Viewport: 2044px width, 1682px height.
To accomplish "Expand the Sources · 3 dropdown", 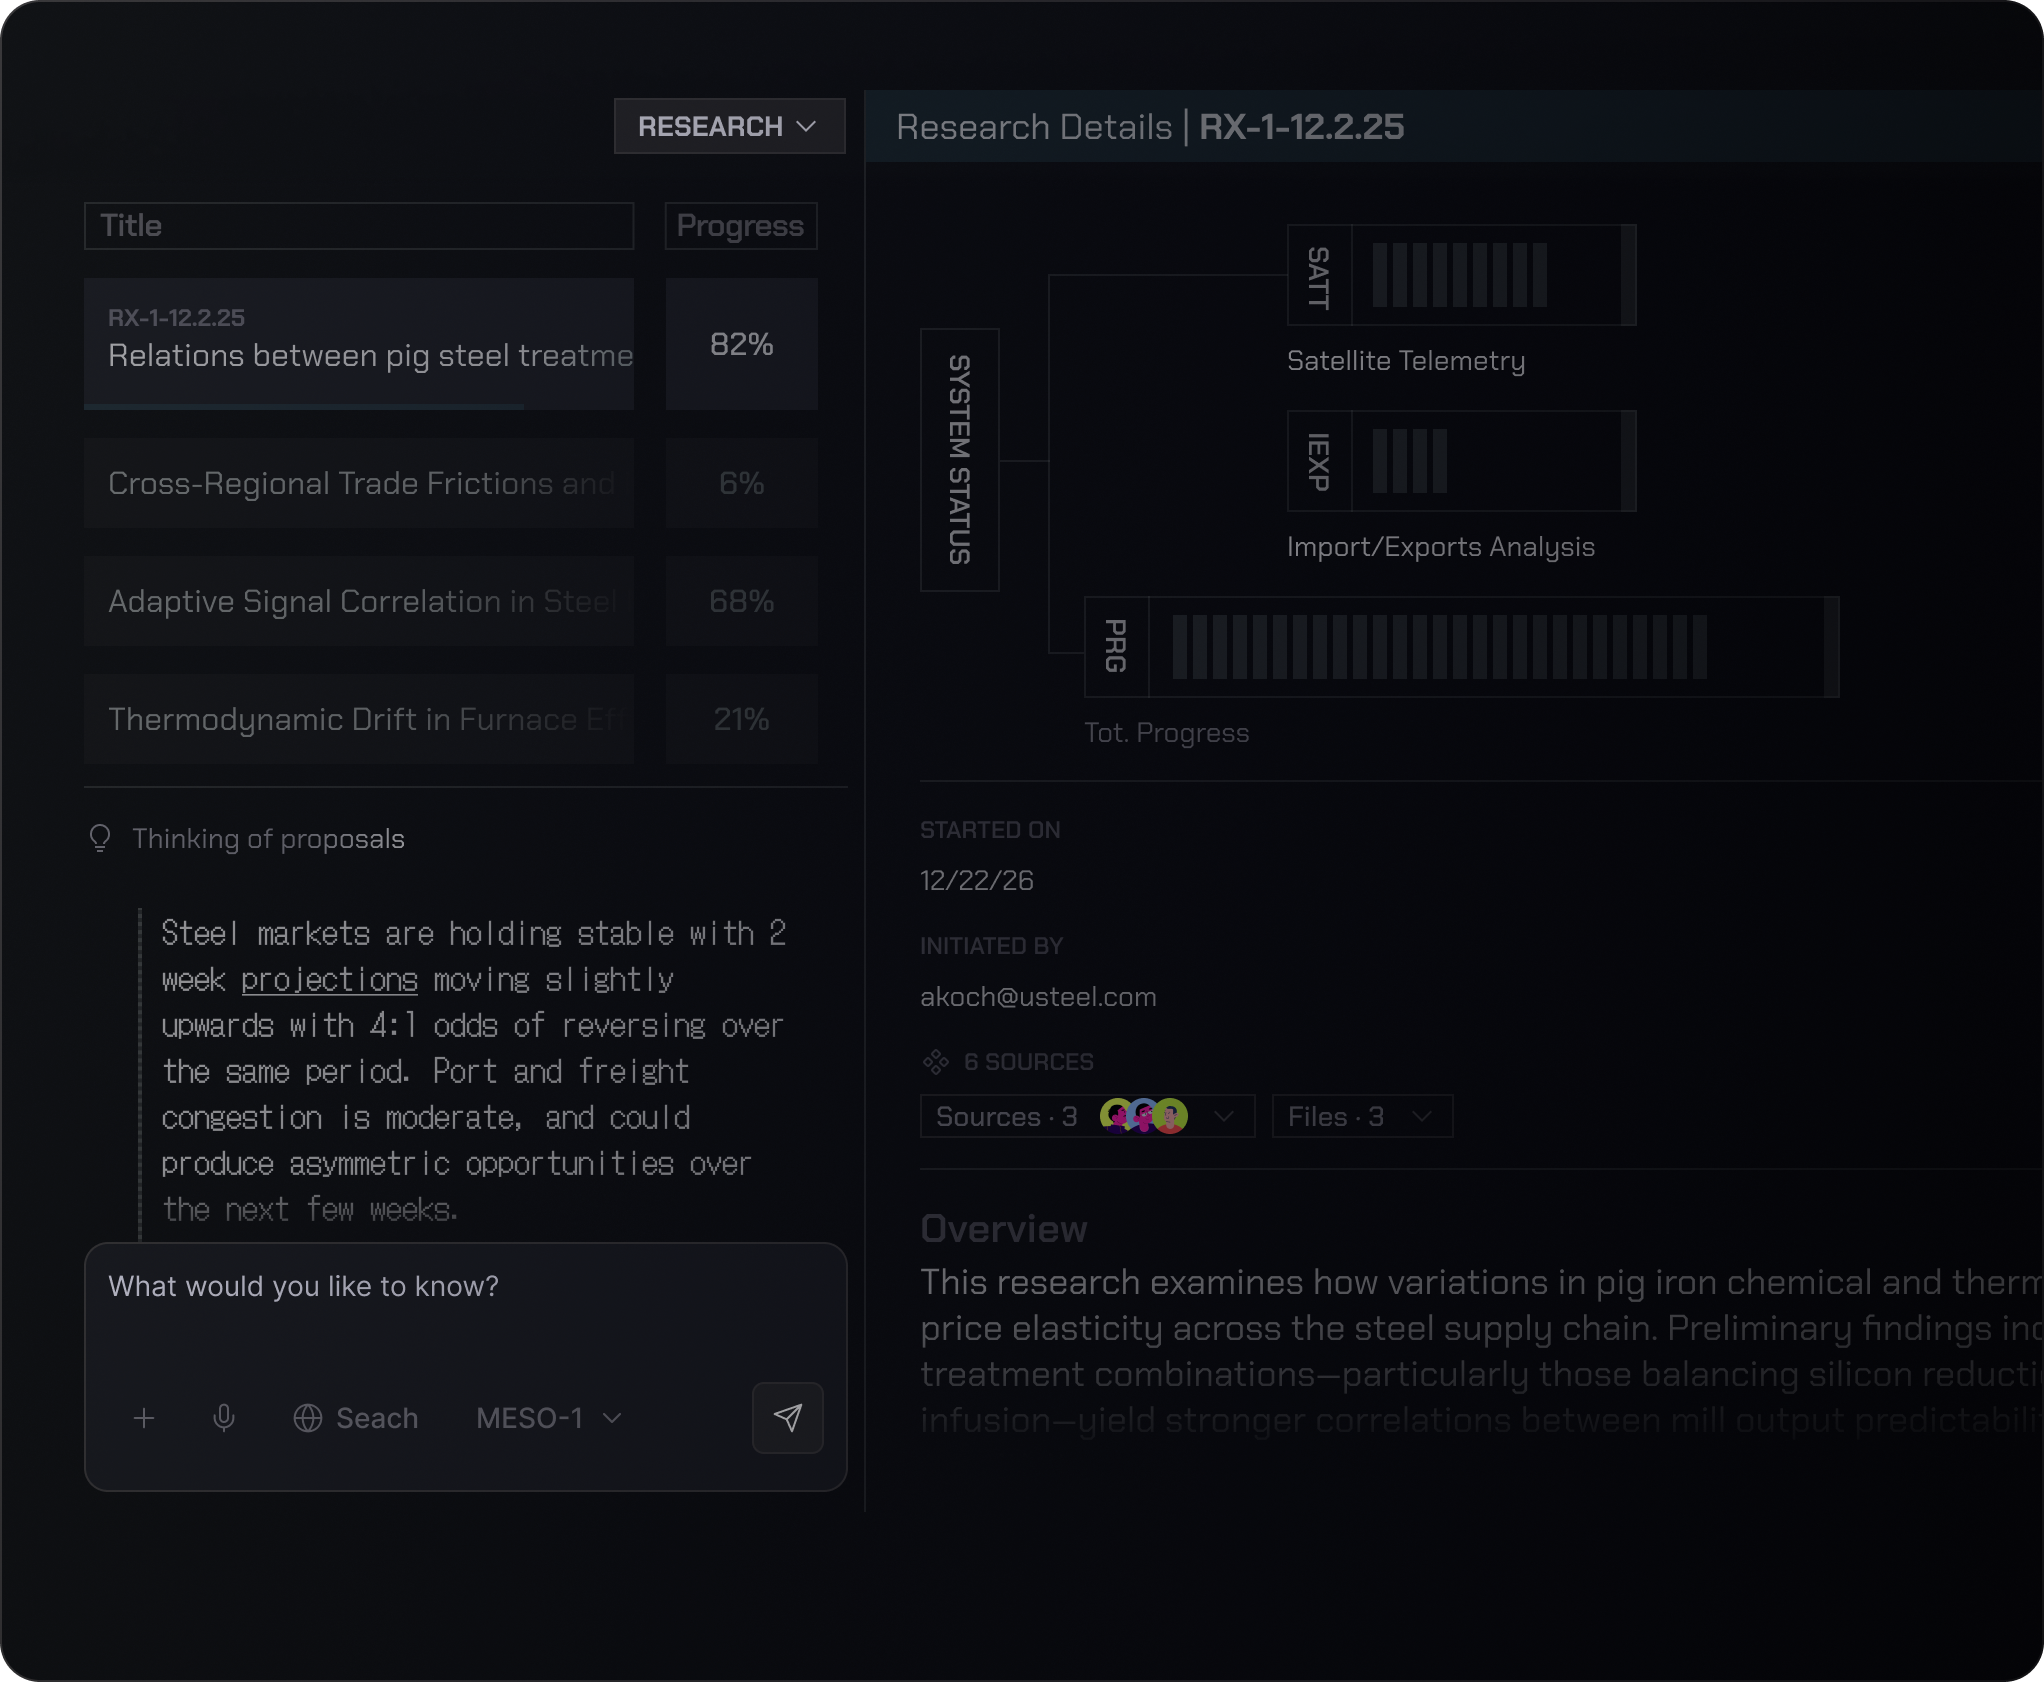I will [1087, 1116].
